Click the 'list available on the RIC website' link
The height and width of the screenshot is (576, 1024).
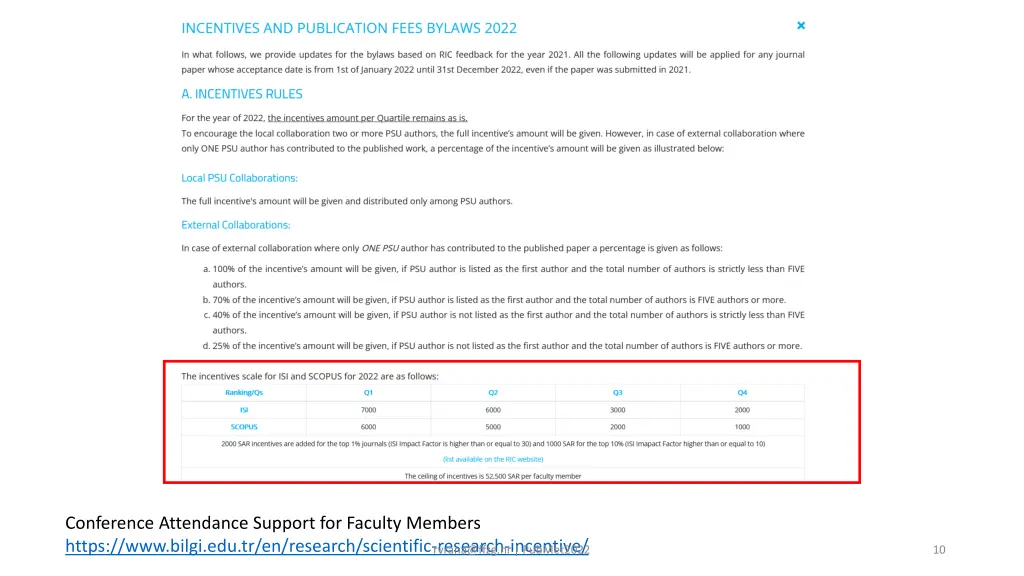pyautogui.click(x=493, y=459)
